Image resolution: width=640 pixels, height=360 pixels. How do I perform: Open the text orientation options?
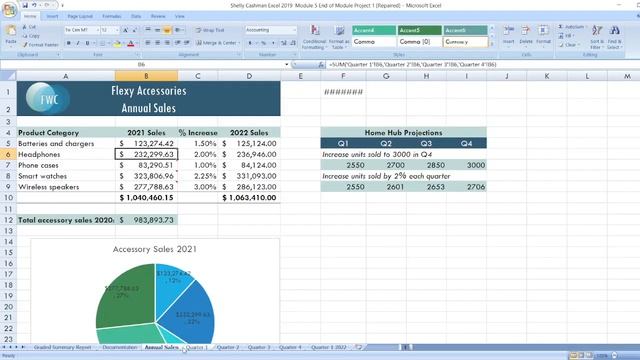pos(179,30)
